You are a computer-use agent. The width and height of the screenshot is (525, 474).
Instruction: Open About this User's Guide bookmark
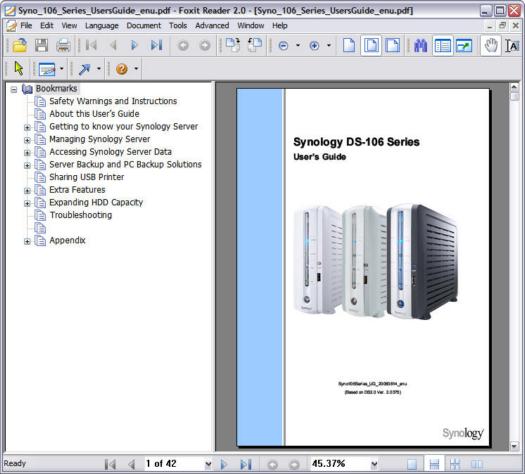click(94, 114)
